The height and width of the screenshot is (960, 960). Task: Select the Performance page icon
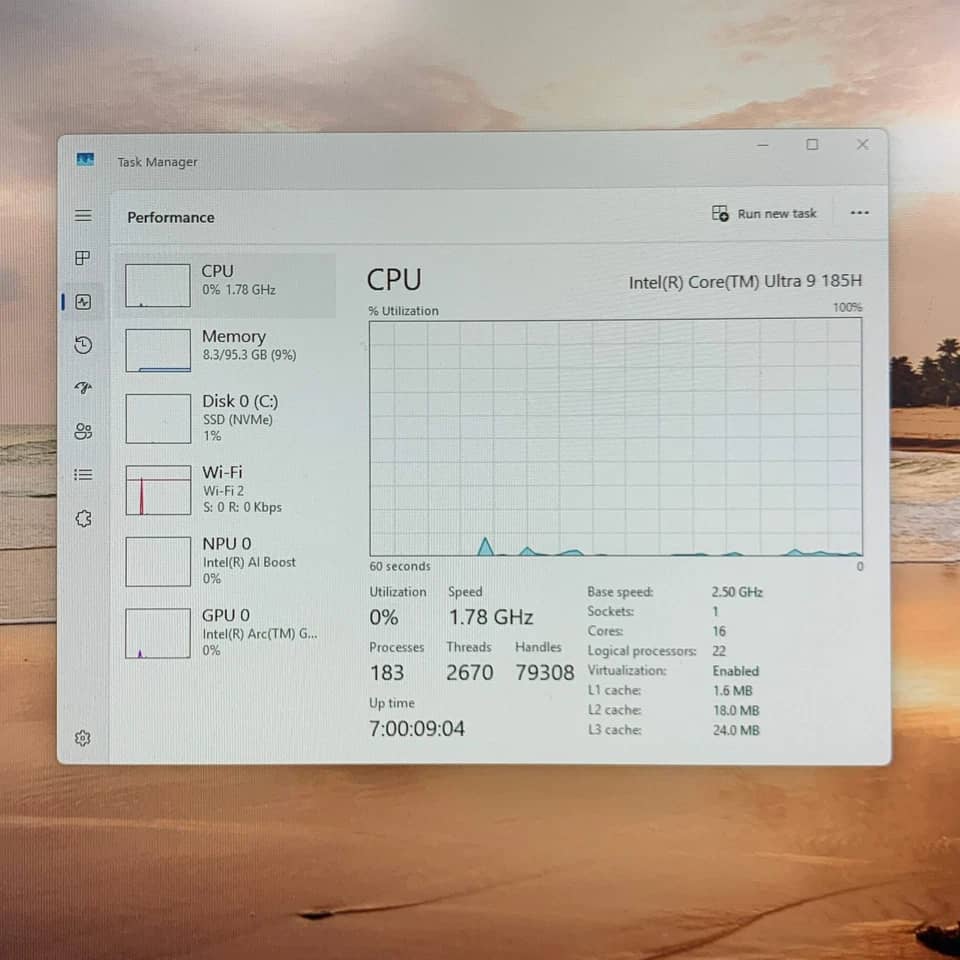click(x=83, y=302)
